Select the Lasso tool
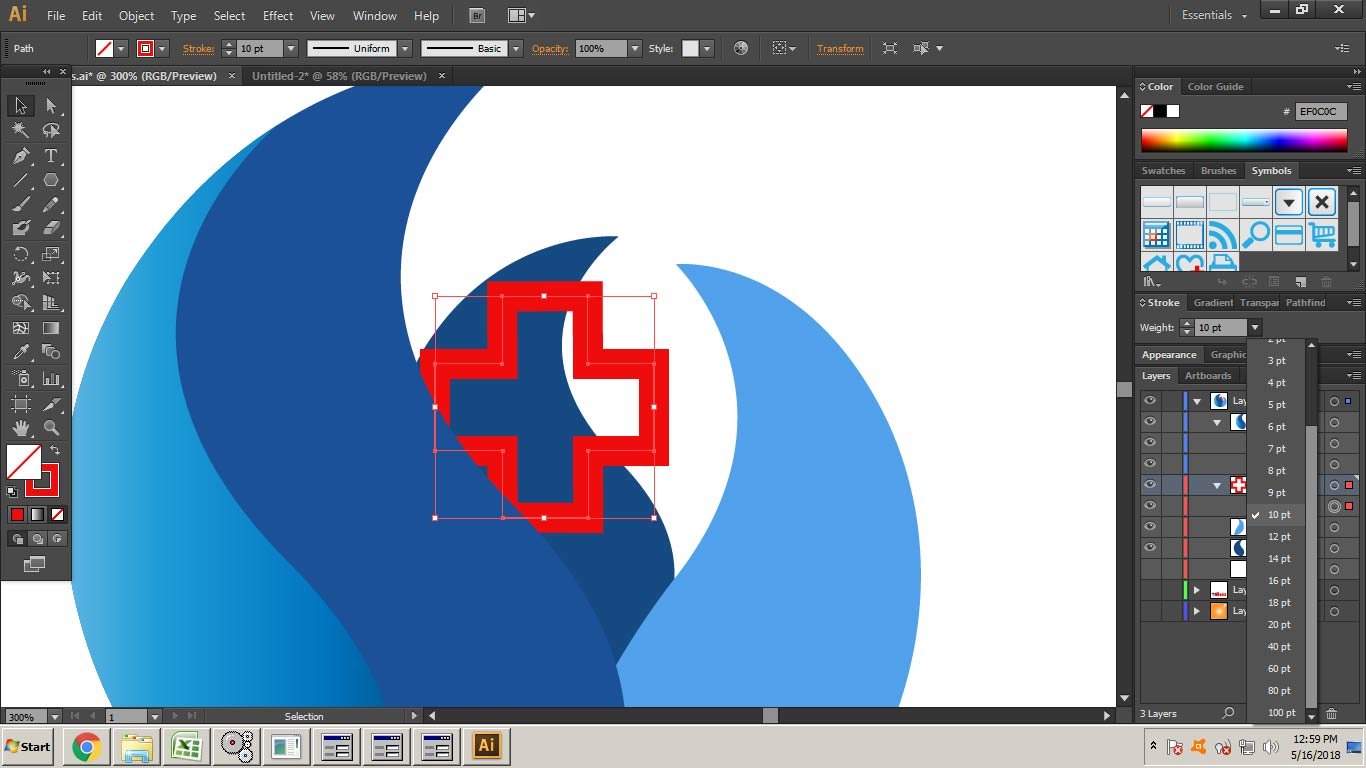 [51, 131]
